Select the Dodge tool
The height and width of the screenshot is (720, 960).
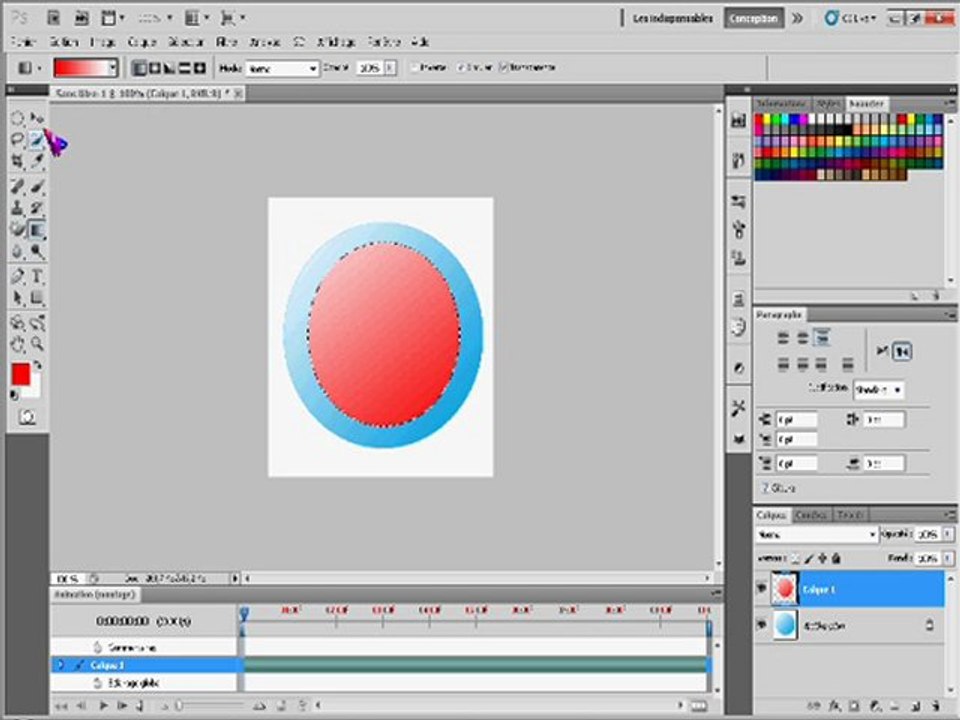[37, 252]
